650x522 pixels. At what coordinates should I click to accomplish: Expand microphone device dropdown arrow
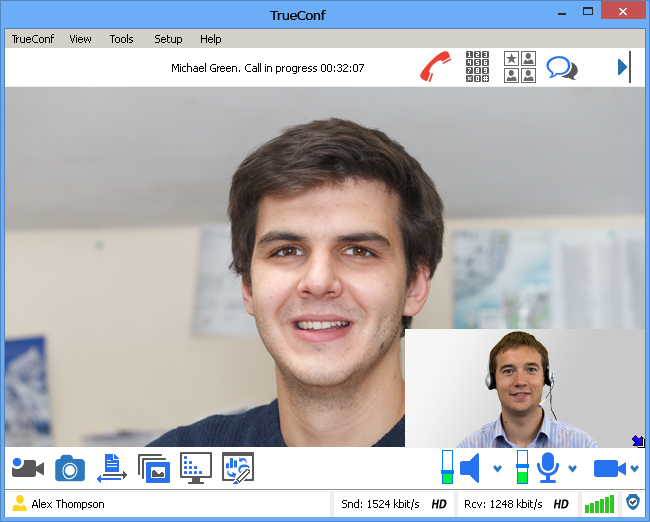pyautogui.click(x=572, y=469)
